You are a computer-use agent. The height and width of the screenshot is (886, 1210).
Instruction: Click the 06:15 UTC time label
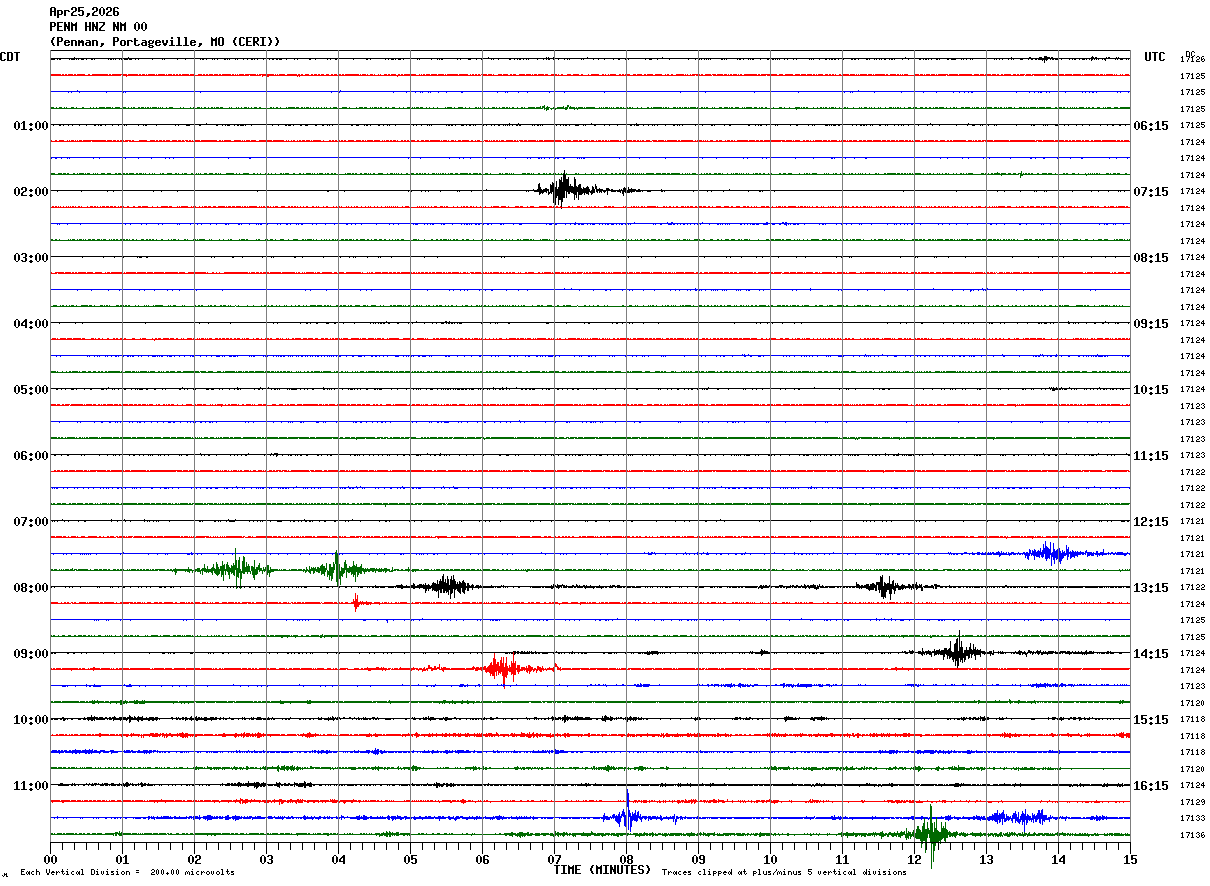(1151, 126)
